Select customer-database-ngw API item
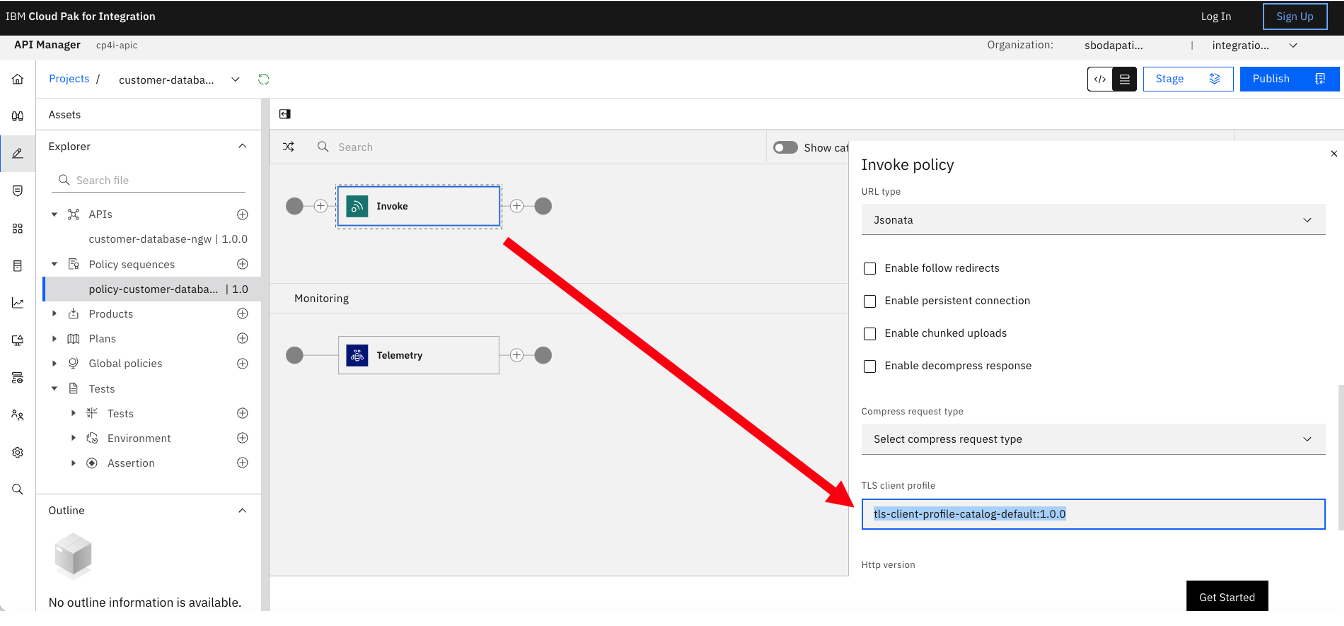 [168, 239]
